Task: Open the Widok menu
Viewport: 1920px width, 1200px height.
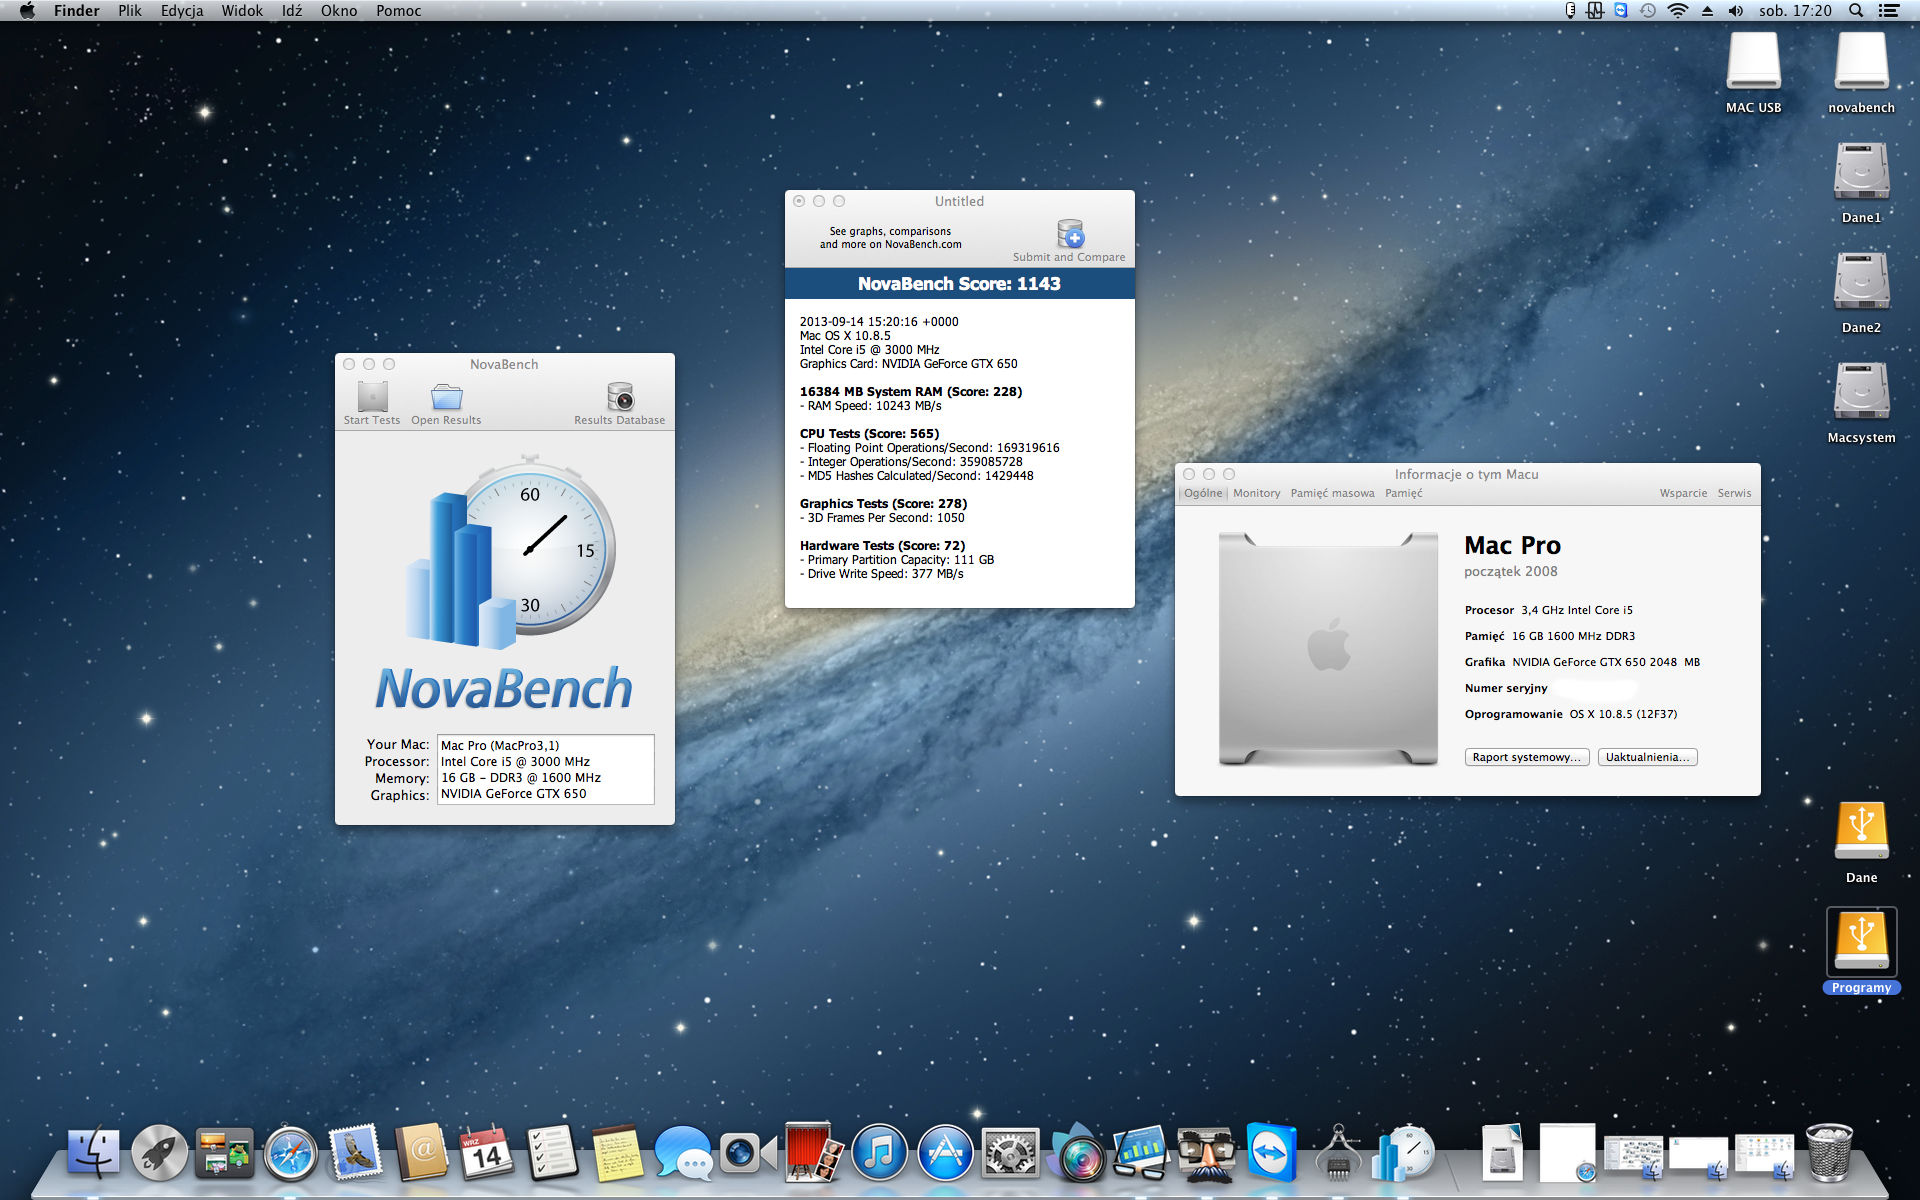Action: pyautogui.click(x=242, y=11)
